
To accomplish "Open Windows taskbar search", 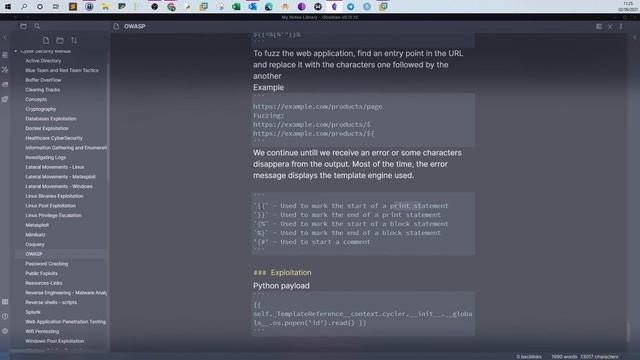I will coord(24,7).
